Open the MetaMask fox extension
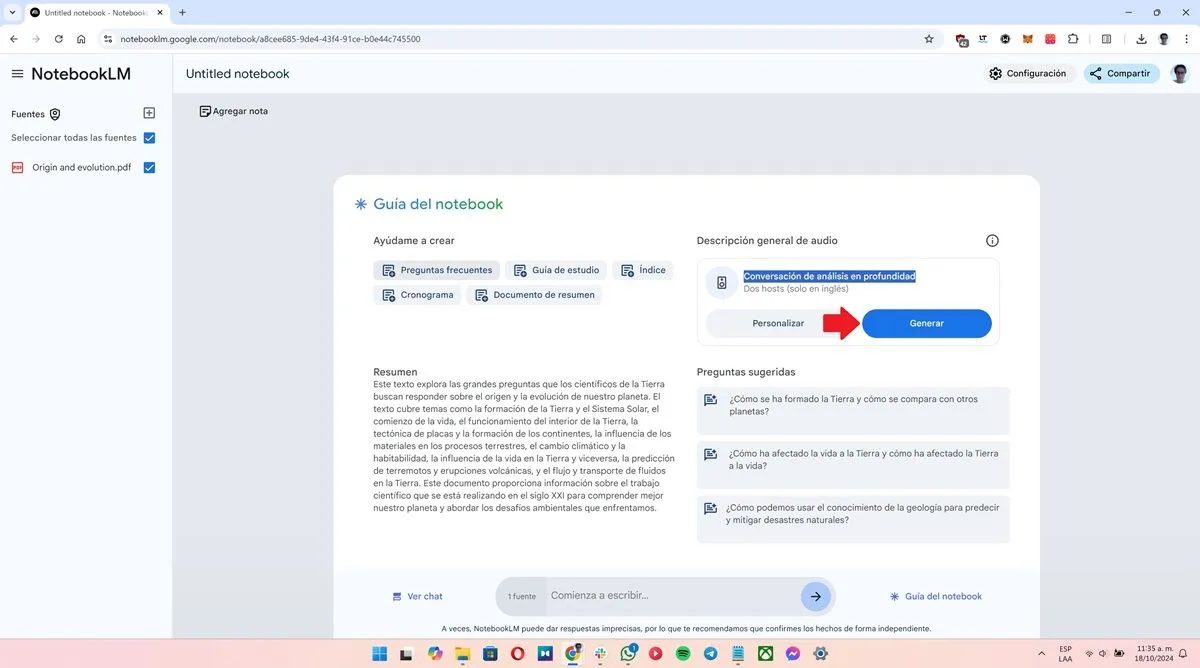Viewport: 1200px width, 668px height. click(1028, 39)
